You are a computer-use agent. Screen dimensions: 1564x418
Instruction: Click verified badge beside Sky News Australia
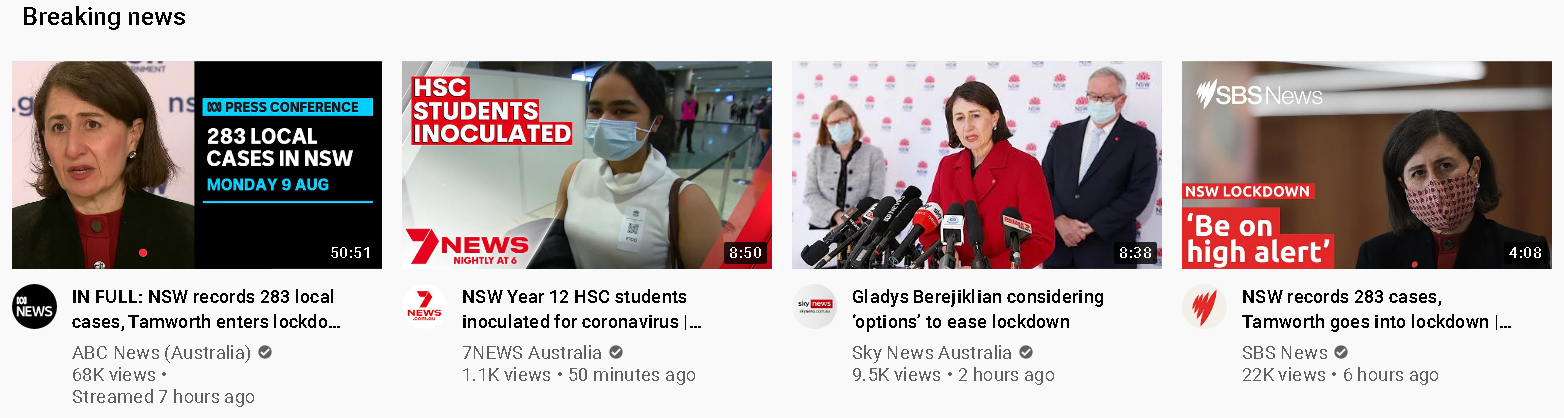pyautogui.click(x=1026, y=353)
